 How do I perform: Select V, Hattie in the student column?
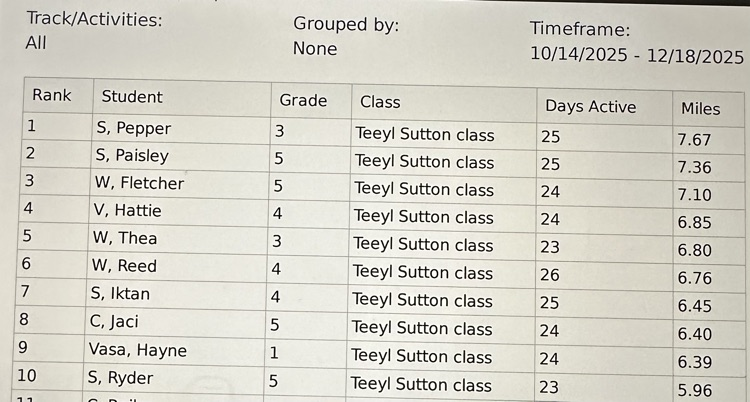coord(127,210)
